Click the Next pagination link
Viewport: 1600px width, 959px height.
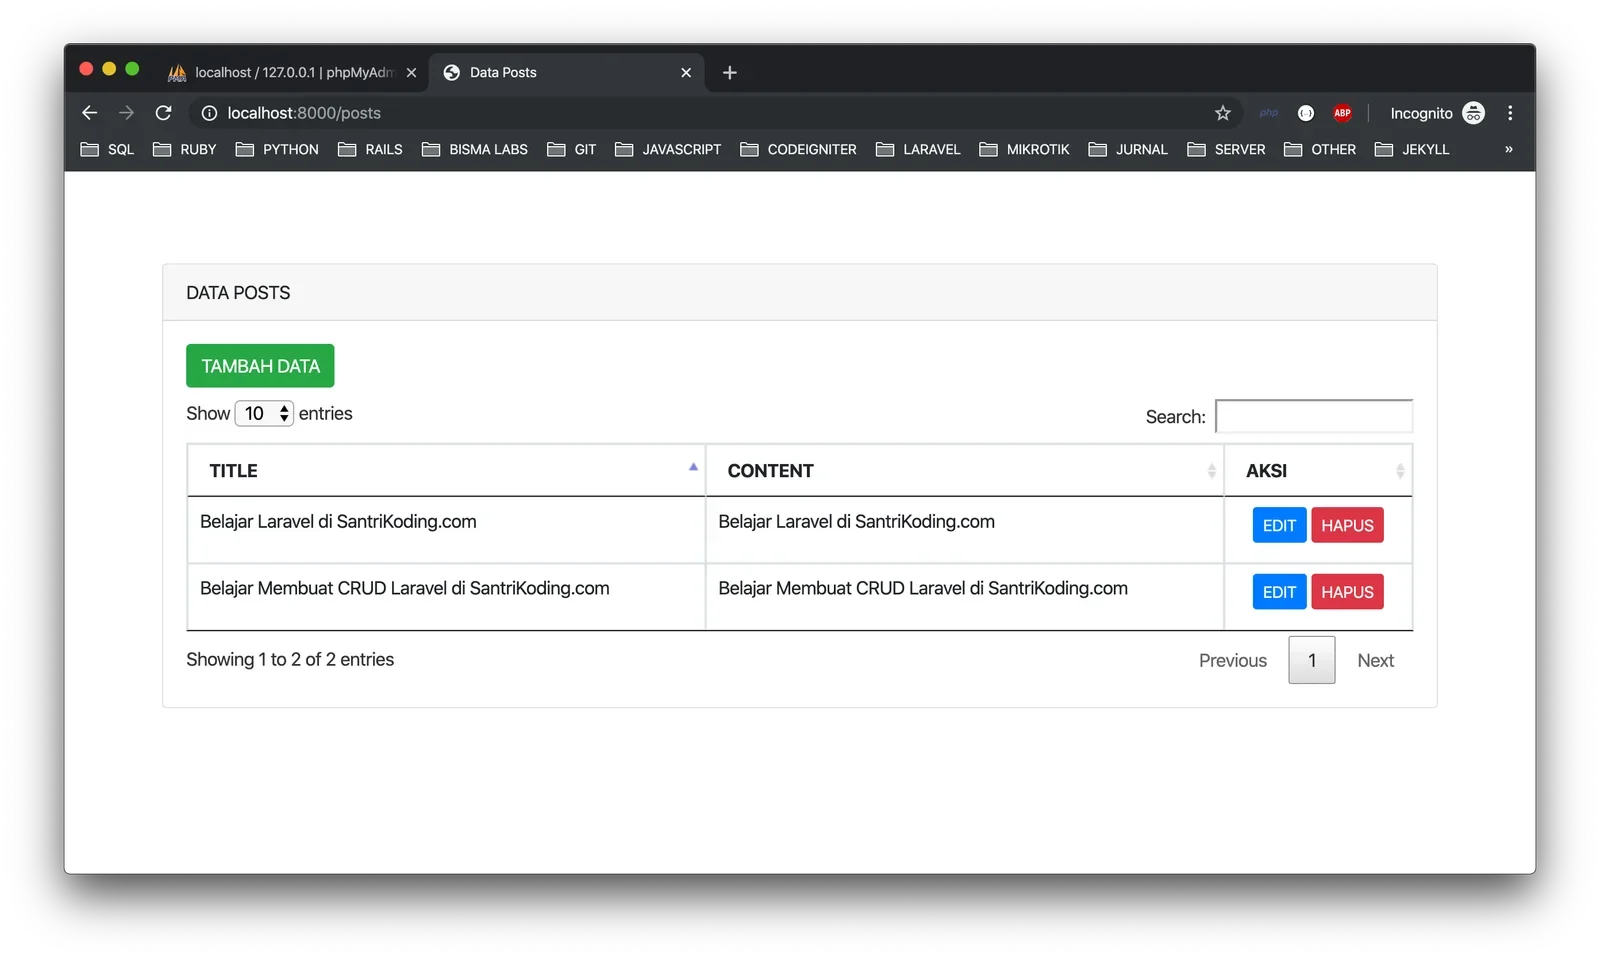point(1375,660)
